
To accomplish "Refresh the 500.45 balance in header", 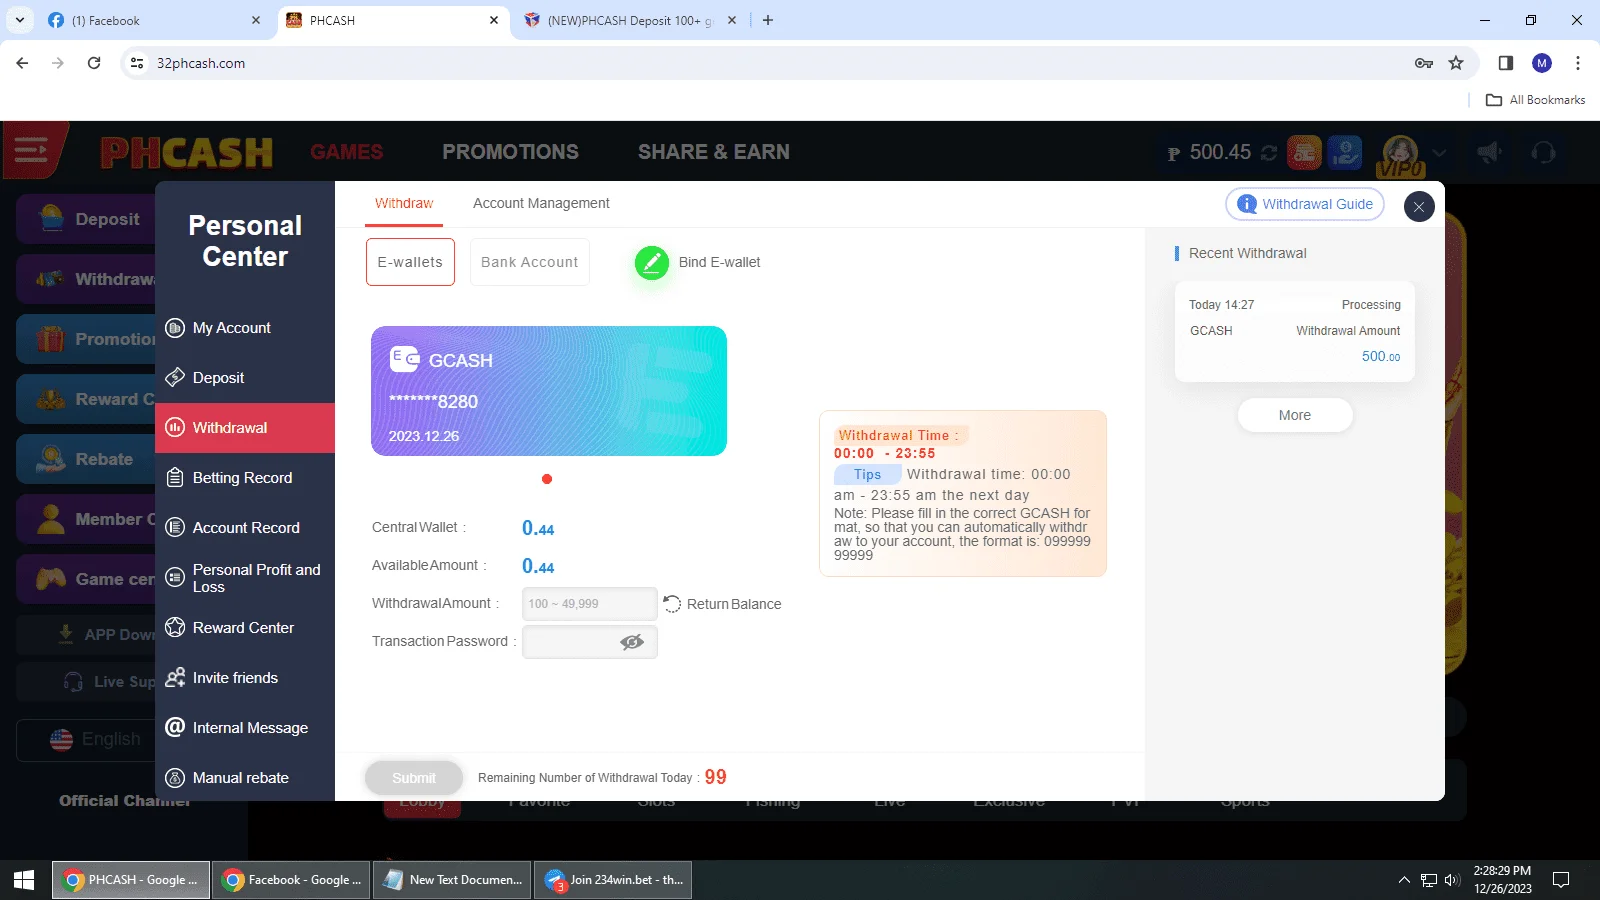I will coord(1269,153).
